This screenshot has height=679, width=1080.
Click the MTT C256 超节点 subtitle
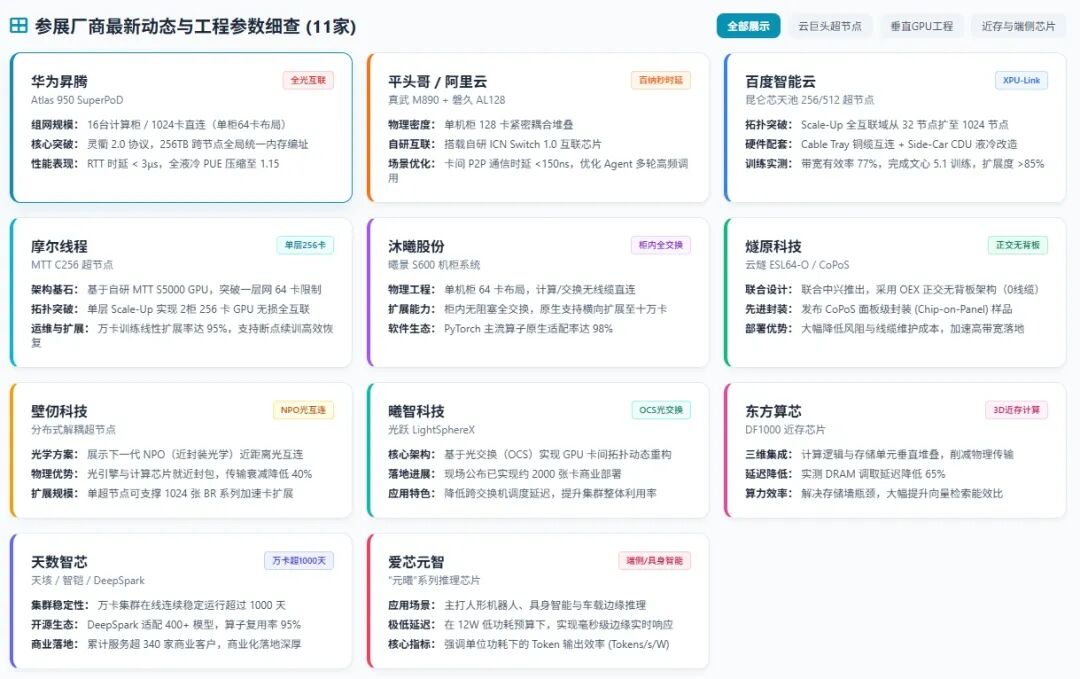tap(72, 264)
